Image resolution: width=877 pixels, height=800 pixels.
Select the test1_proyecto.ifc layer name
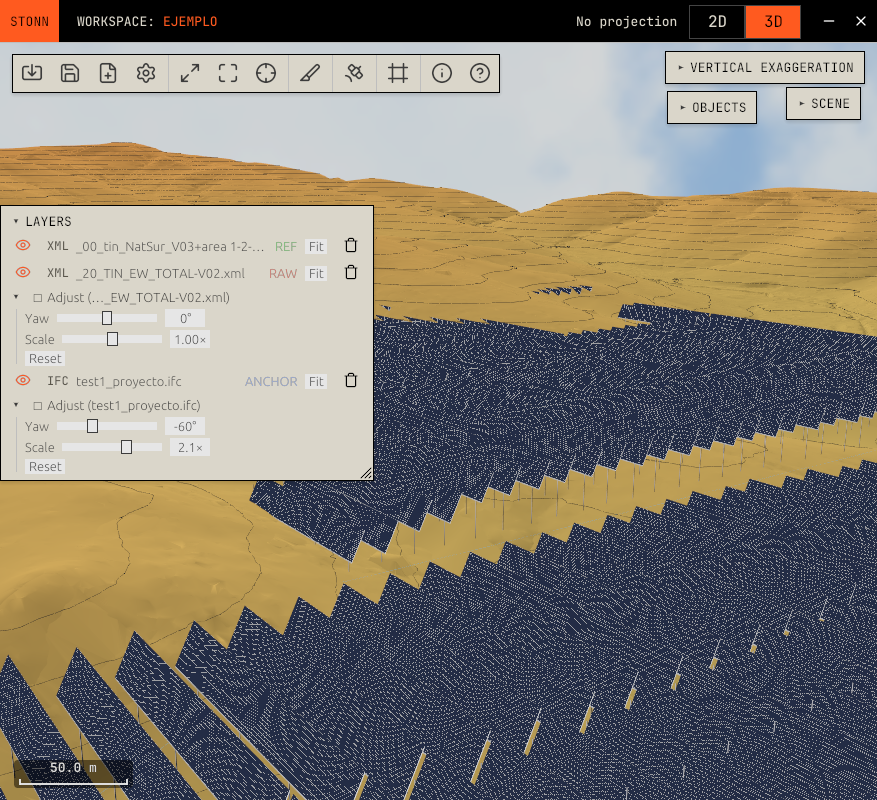(129, 382)
